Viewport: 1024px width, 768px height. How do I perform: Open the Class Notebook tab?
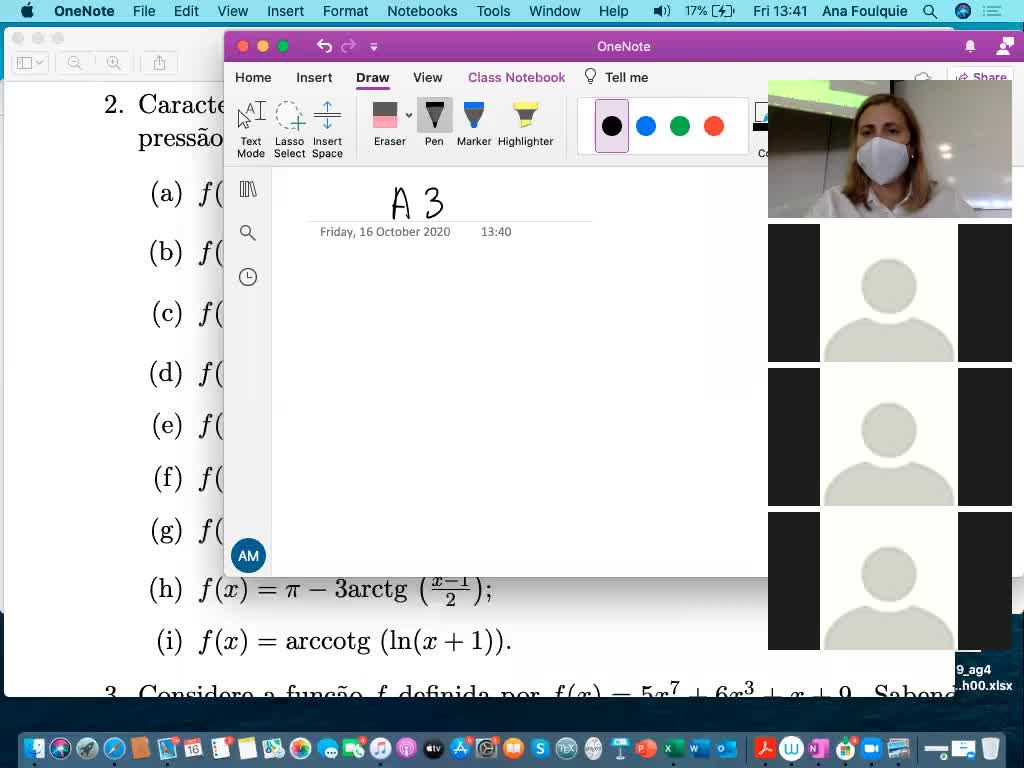517,77
